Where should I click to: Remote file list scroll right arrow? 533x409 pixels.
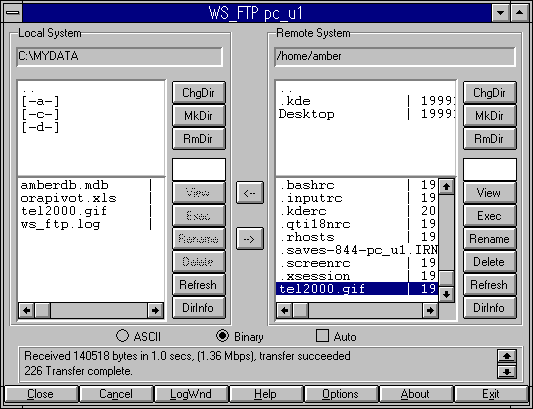[430, 310]
